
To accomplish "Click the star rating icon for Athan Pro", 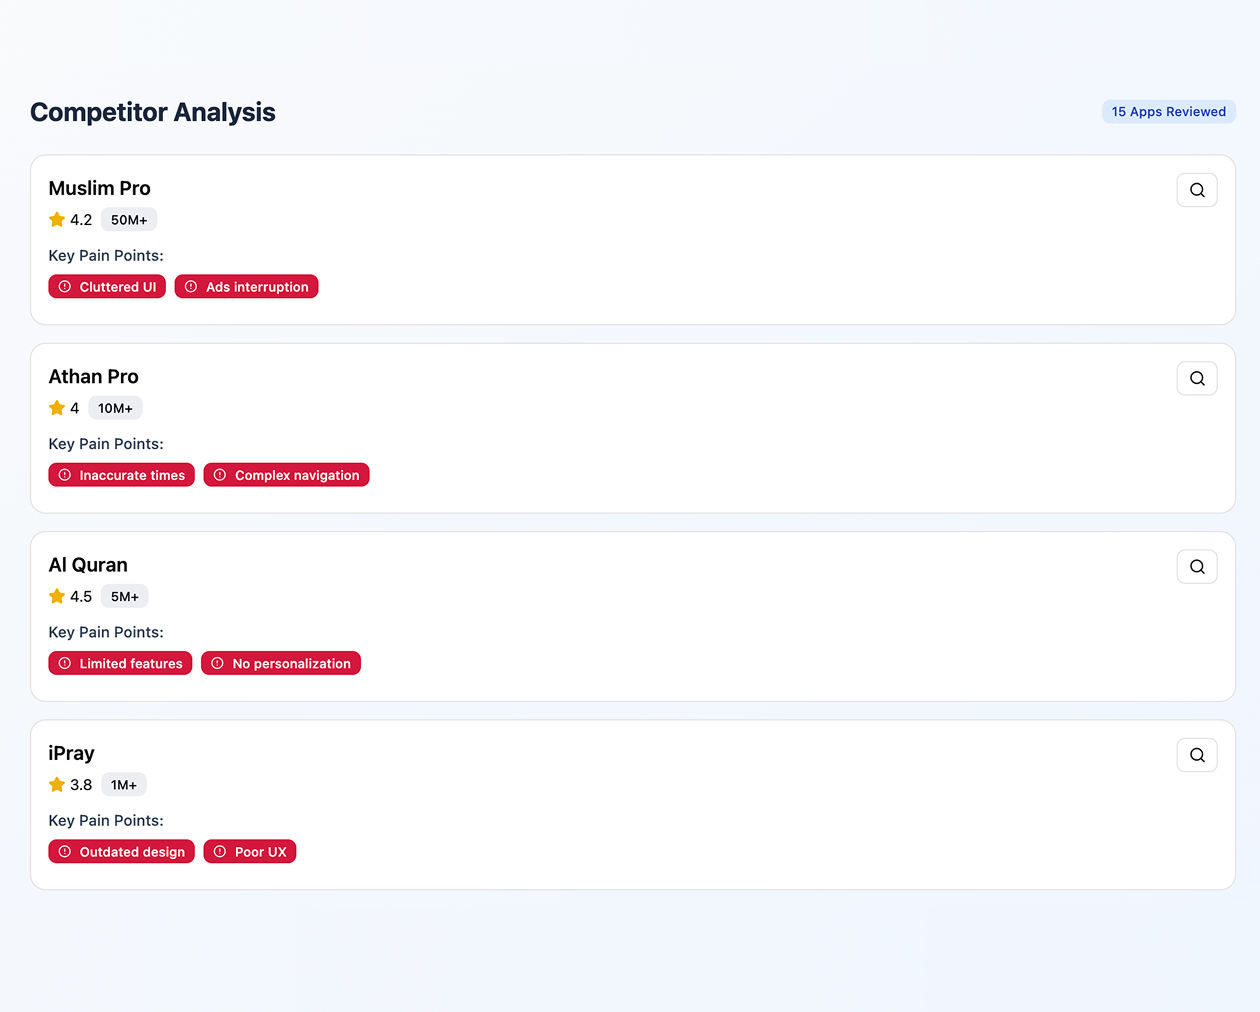I will 57,408.
